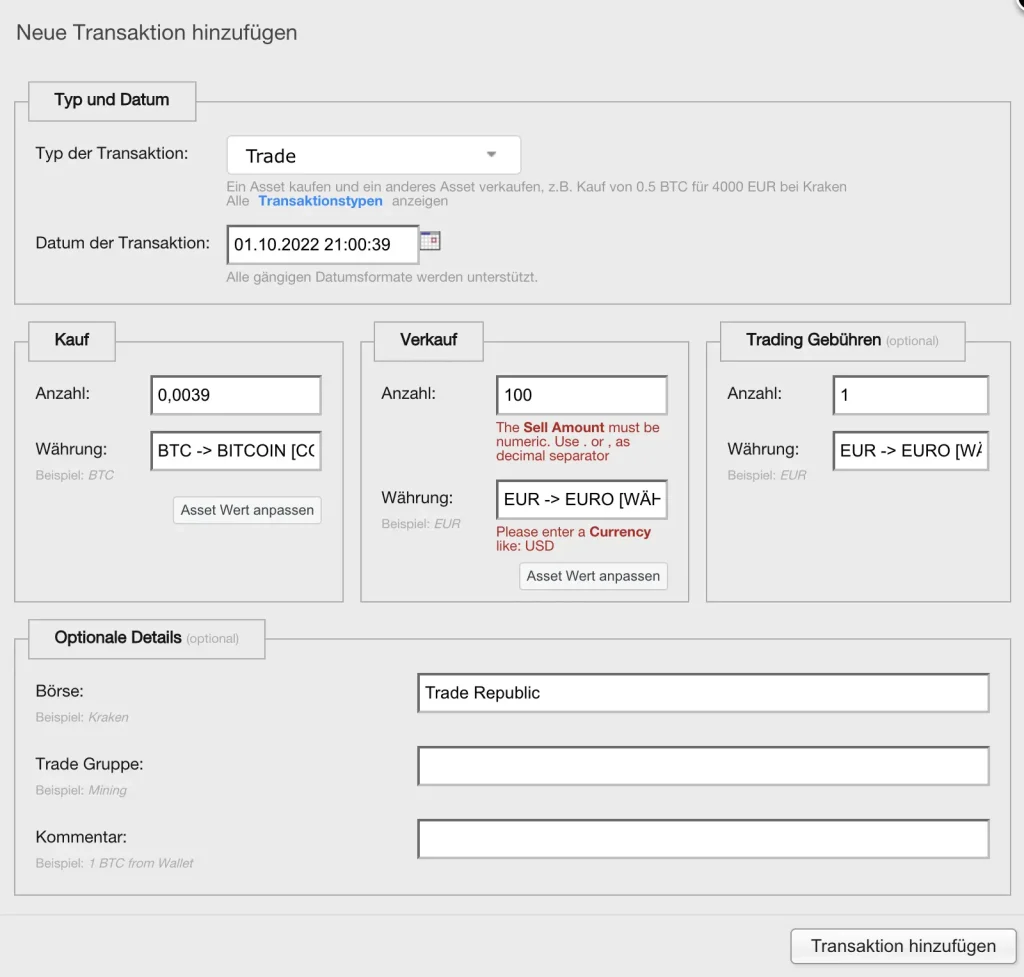The width and height of the screenshot is (1024, 977).
Task: Select the Trading Gebühren Währung field
Action: tap(910, 451)
